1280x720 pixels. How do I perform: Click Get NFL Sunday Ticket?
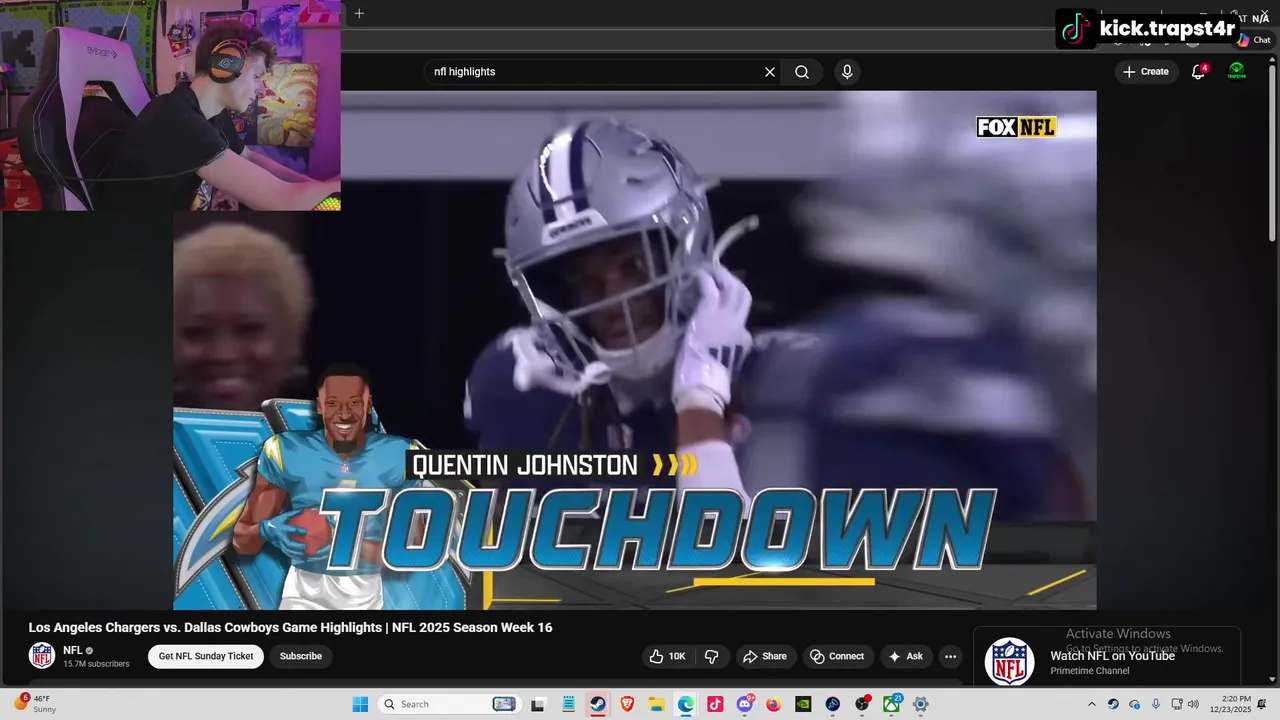[206, 656]
